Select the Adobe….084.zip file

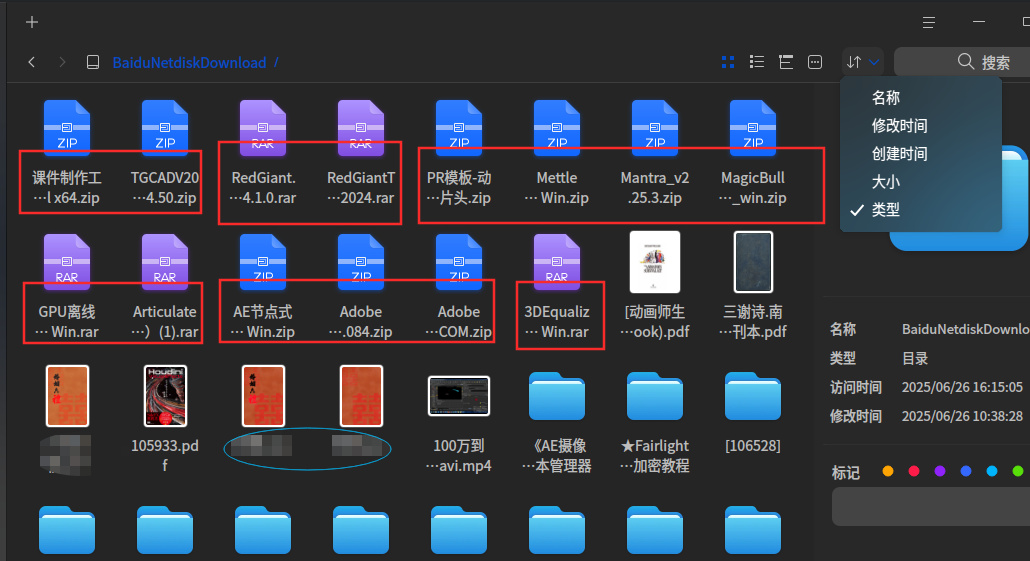coord(361,287)
